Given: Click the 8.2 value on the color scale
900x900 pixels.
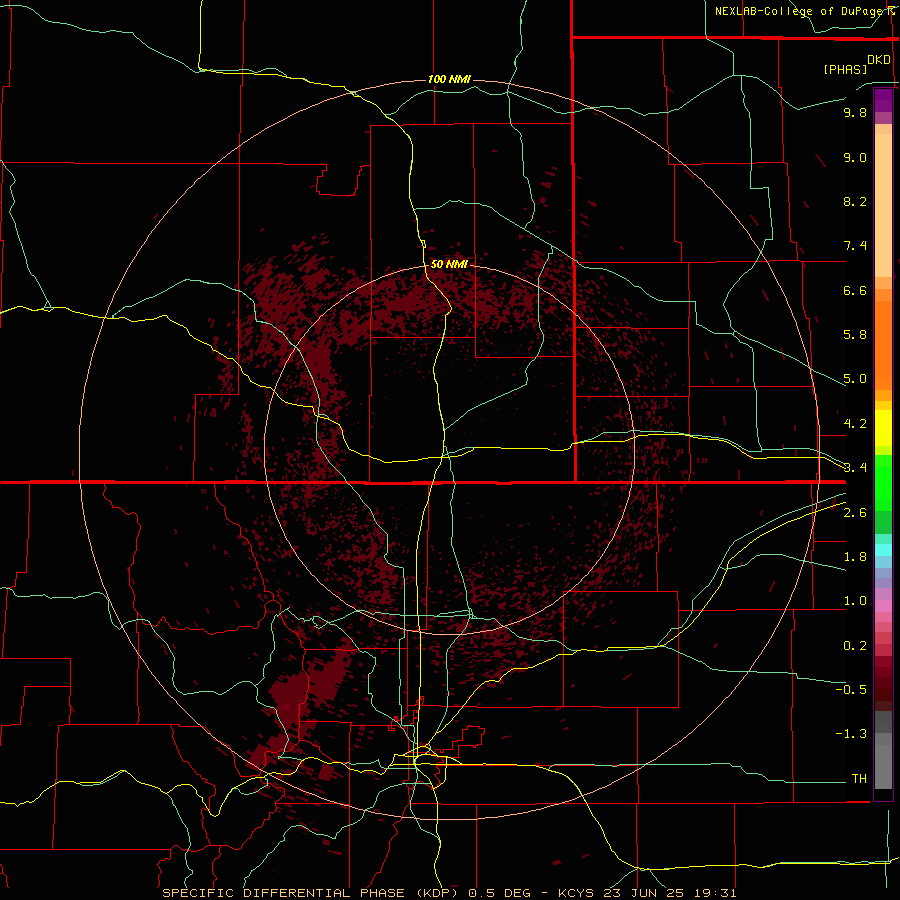Looking at the screenshot, I should (x=855, y=201).
